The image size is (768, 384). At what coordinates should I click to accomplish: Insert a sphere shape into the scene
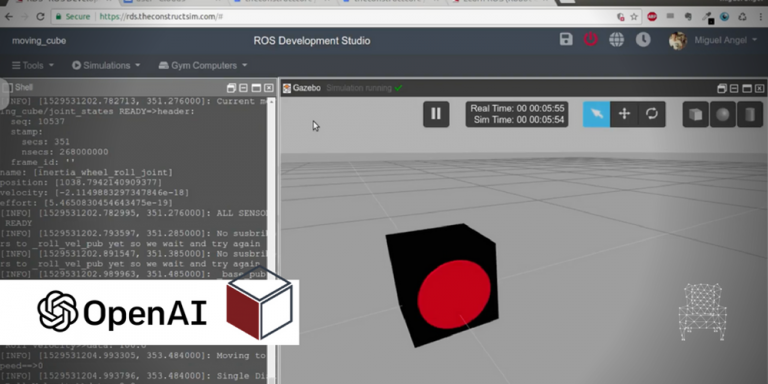coord(722,114)
